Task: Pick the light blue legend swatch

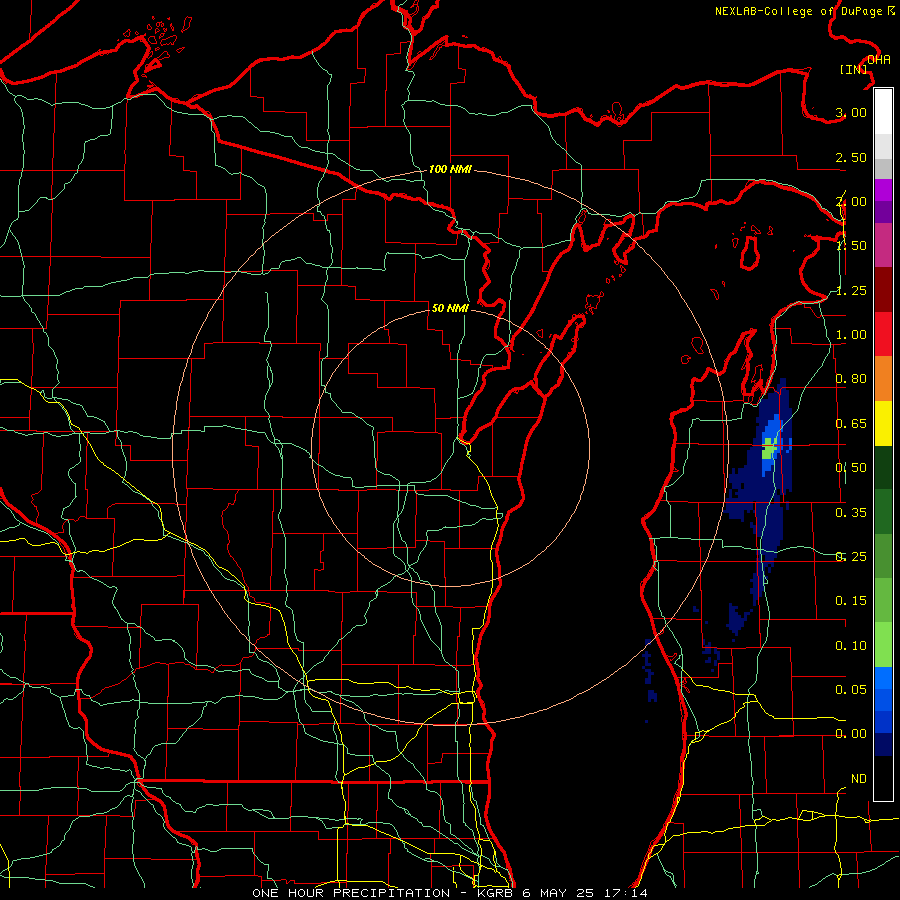Action: pos(883,678)
